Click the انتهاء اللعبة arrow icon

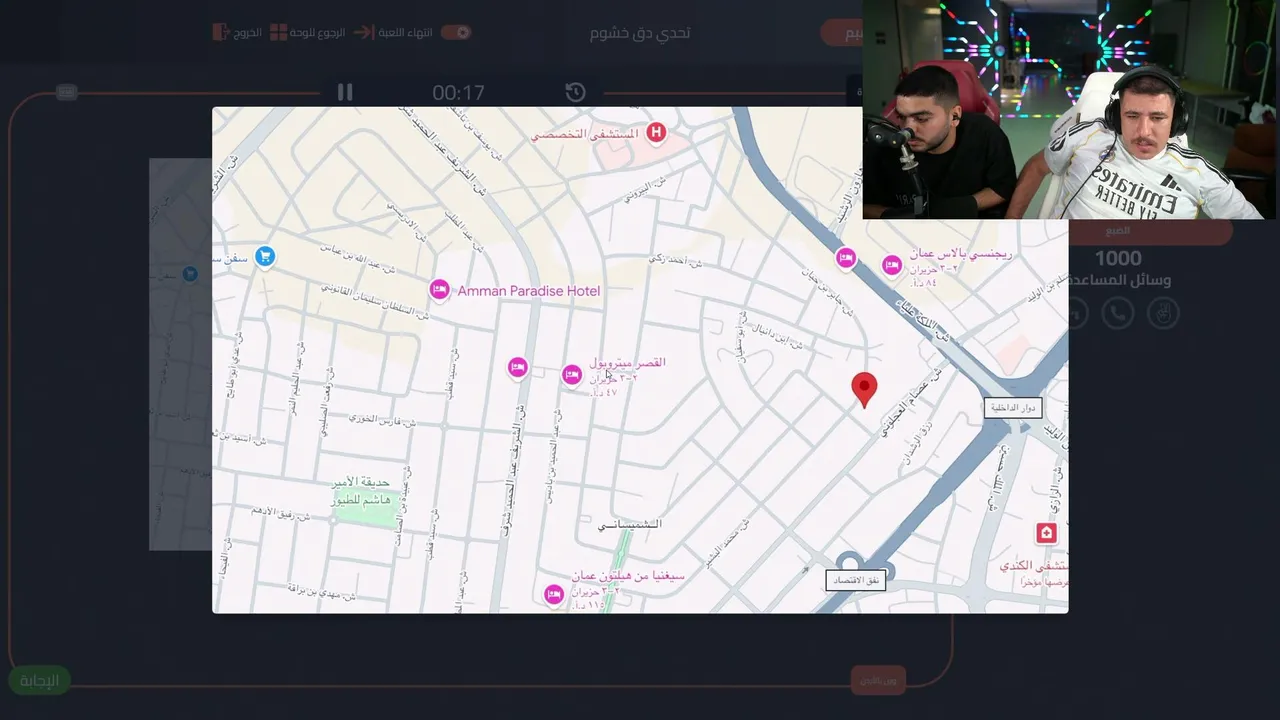click(x=363, y=32)
